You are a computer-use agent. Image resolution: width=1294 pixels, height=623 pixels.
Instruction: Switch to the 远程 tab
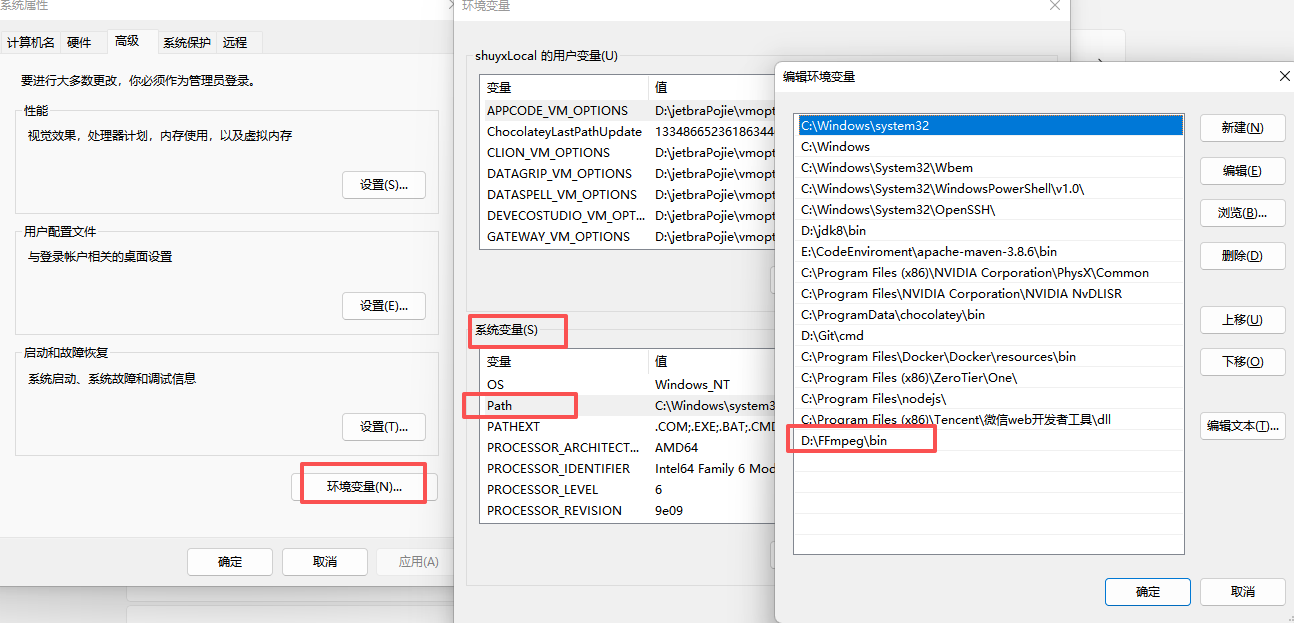[237, 42]
